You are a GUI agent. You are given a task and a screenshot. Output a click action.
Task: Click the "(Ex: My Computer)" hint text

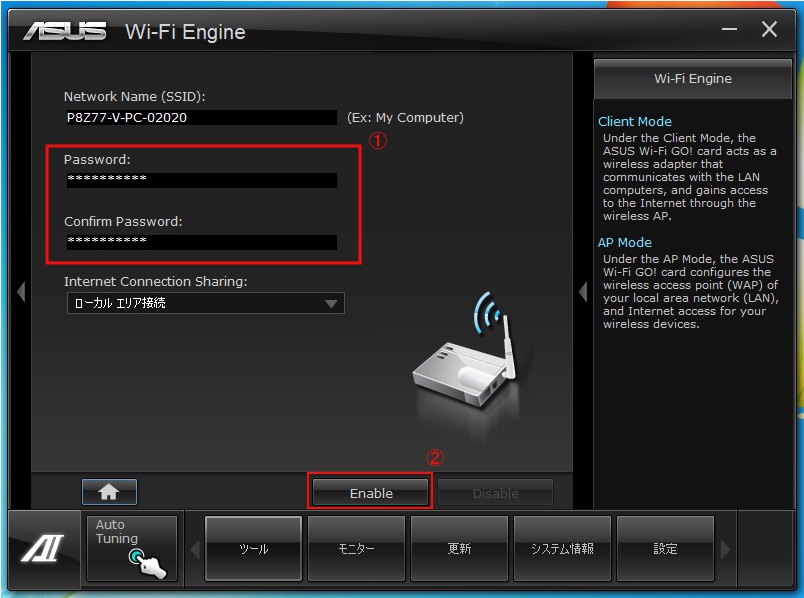pos(405,117)
